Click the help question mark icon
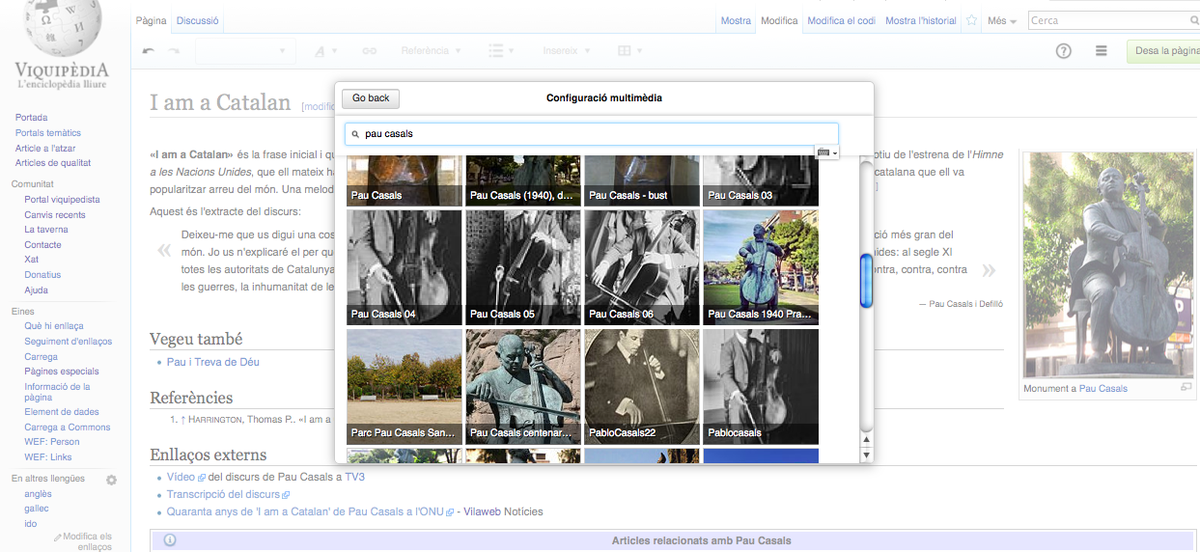 (x=1064, y=51)
